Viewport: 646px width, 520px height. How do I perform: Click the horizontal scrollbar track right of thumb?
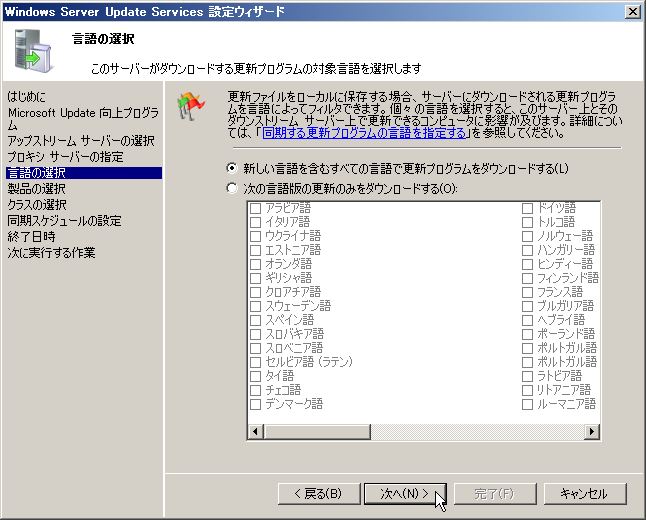[x=477, y=431]
